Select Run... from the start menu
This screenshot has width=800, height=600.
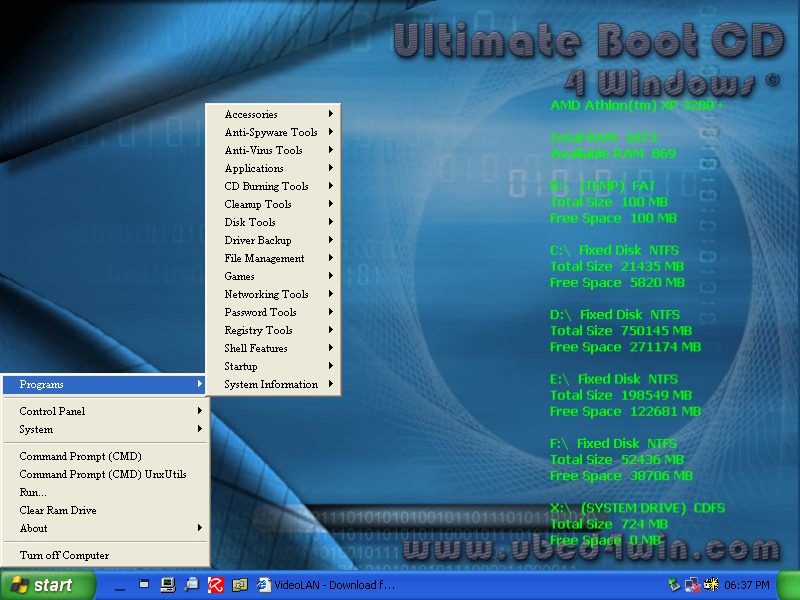tap(33, 492)
